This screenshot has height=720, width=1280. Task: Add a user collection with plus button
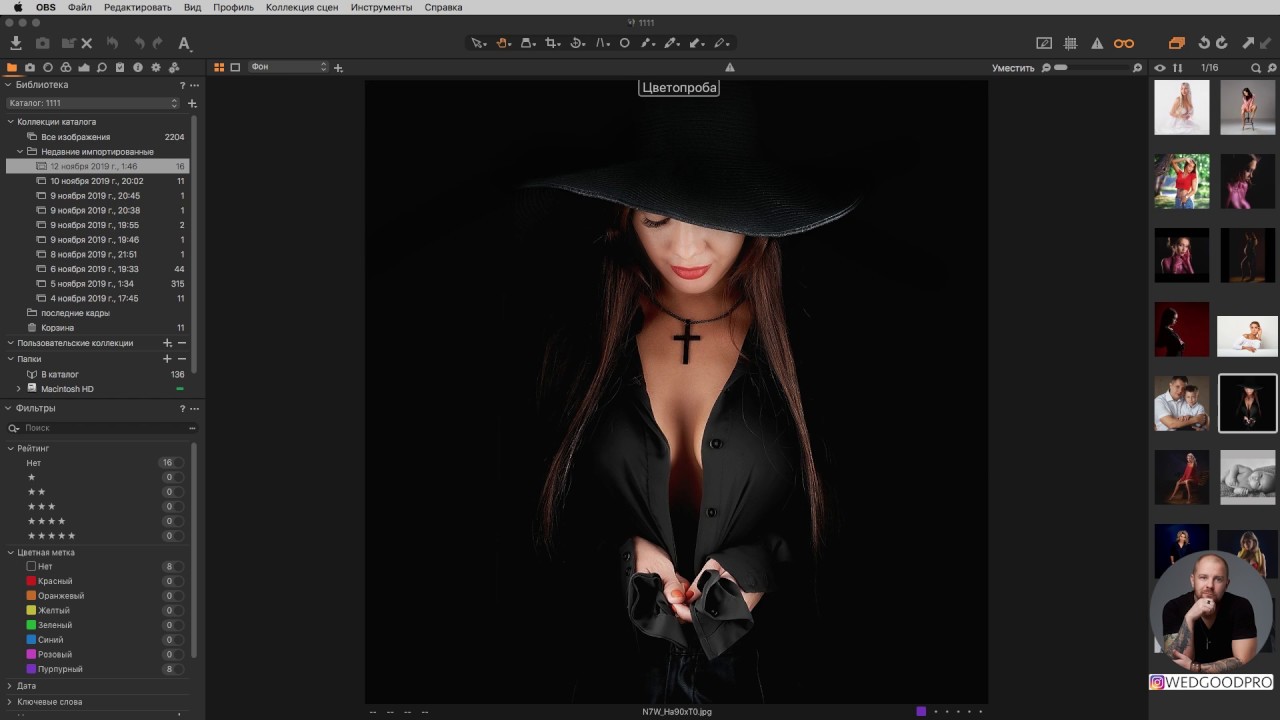click(x=167, y=343)
